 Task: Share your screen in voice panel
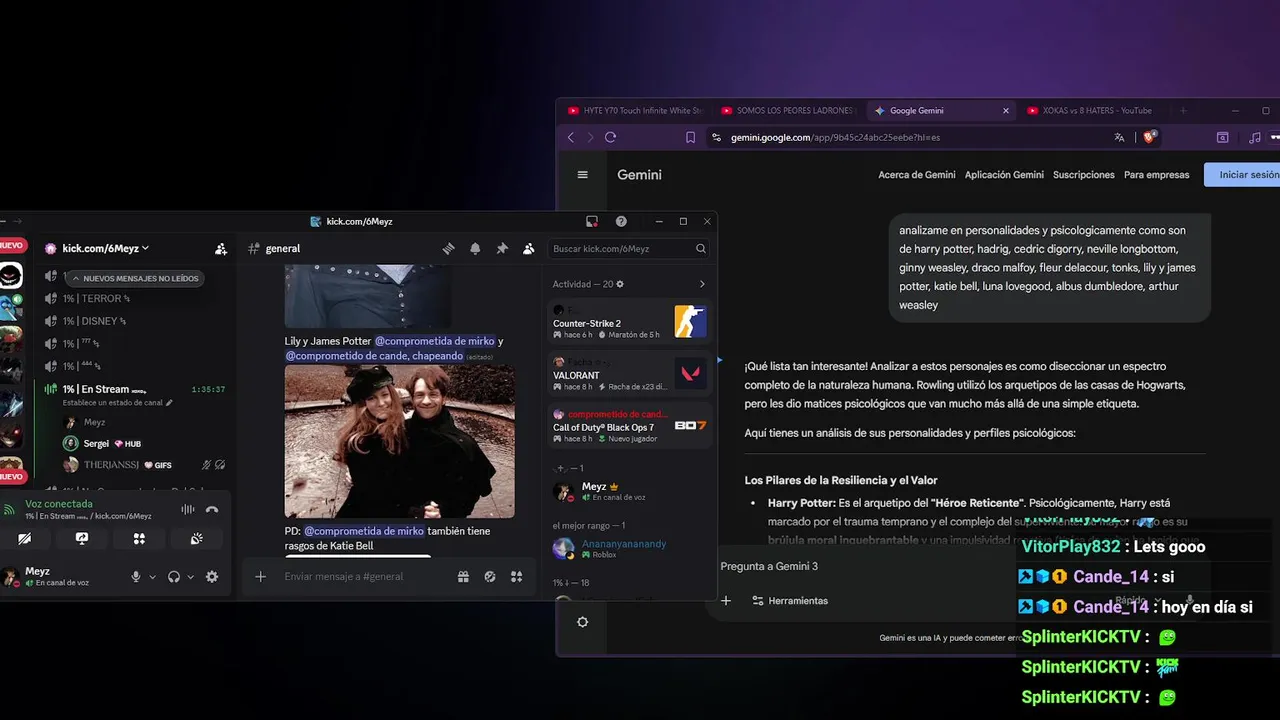click(x=82, y=538)
